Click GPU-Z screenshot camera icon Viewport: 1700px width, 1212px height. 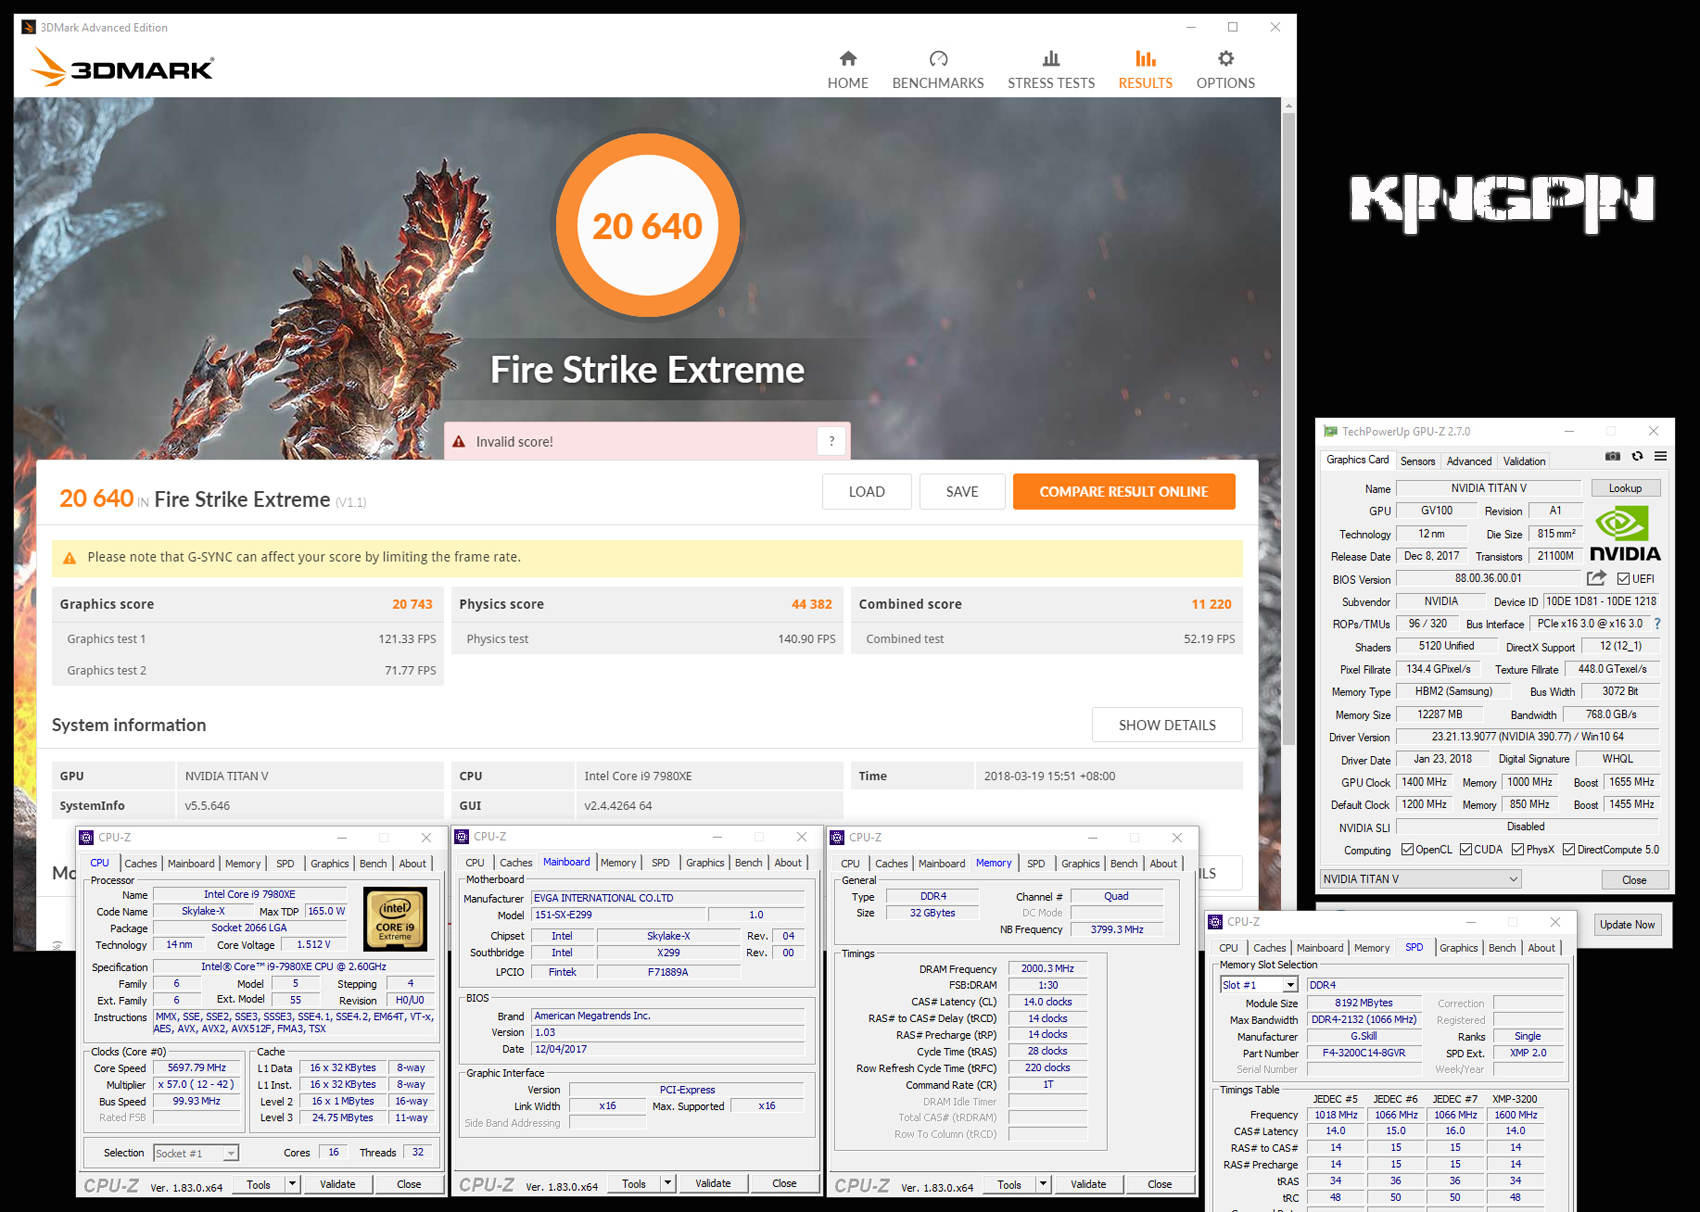pos(1612,456)
